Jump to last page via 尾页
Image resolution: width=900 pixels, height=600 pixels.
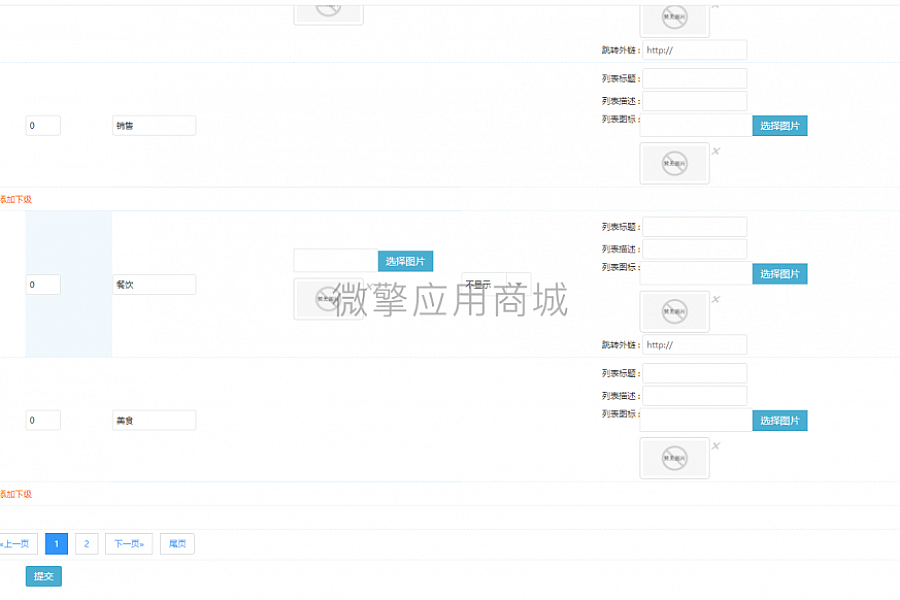(x=177, y=544)
